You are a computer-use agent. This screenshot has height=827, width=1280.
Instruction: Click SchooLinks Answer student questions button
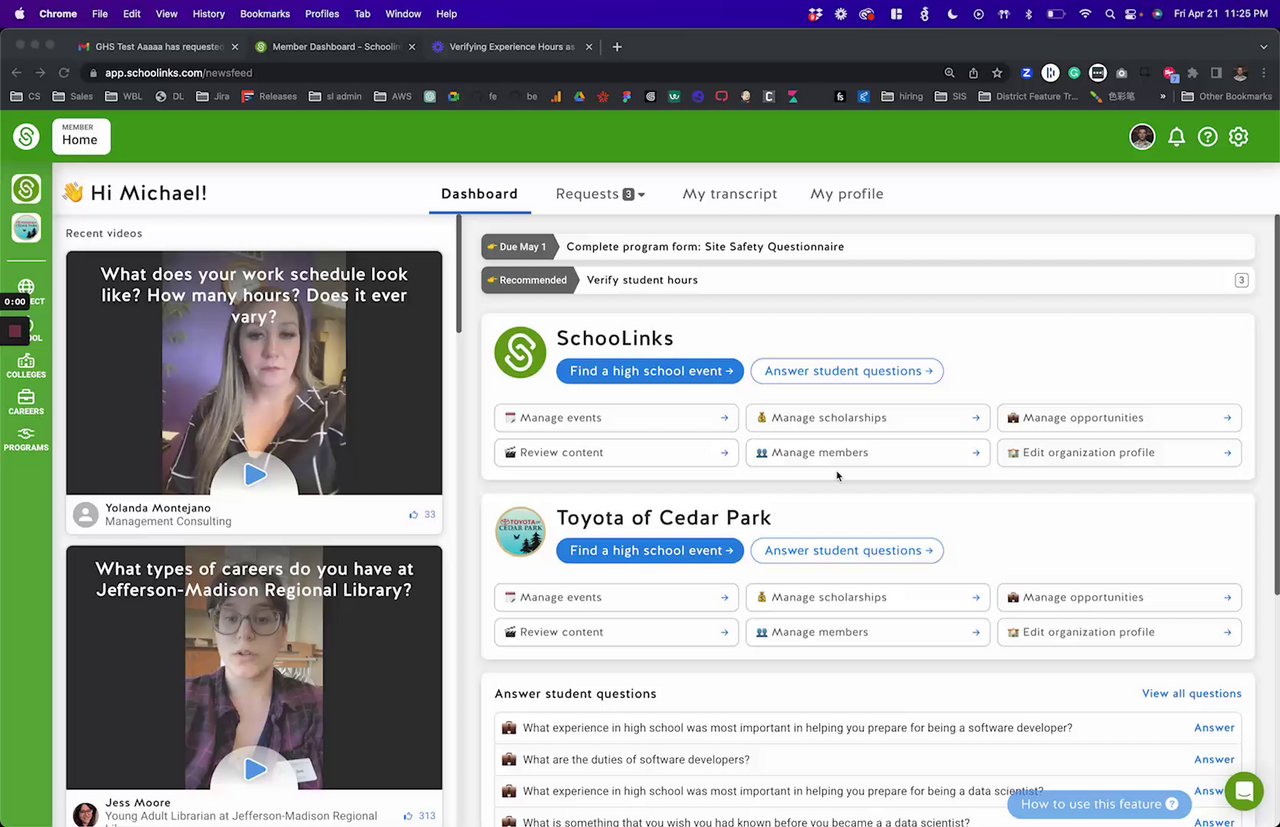[847, 371]
